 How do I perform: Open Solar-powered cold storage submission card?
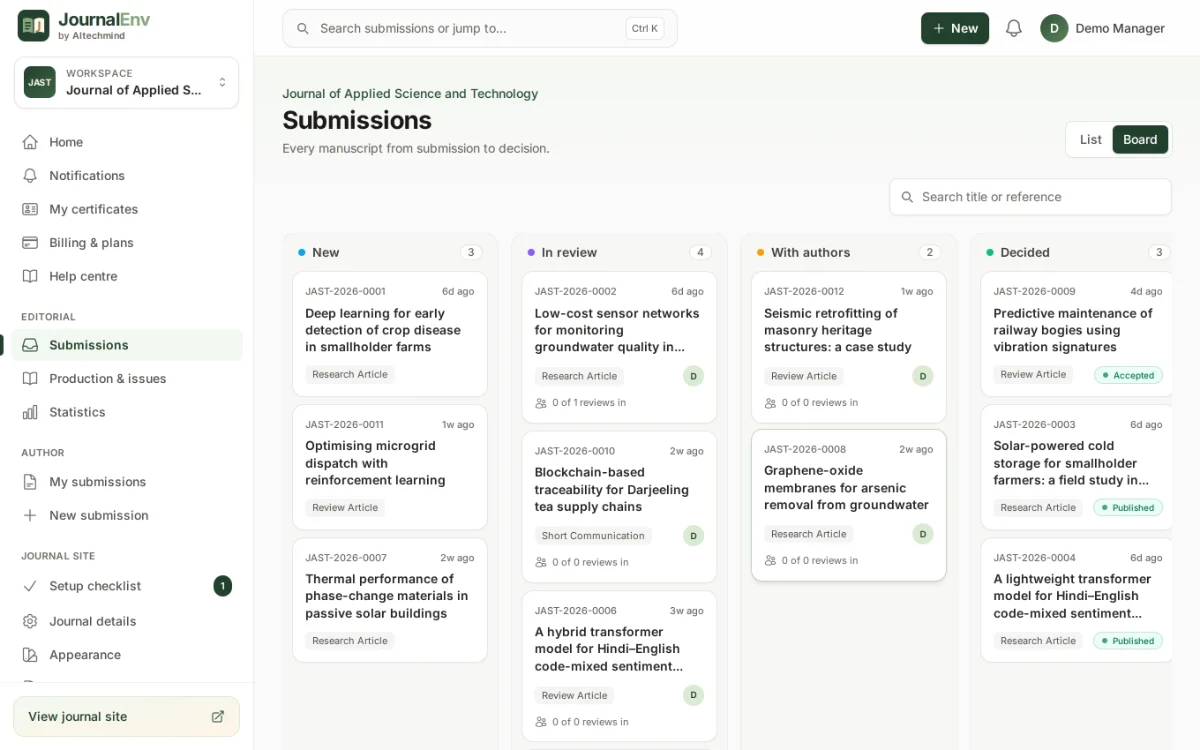(x=1076, y=467)
